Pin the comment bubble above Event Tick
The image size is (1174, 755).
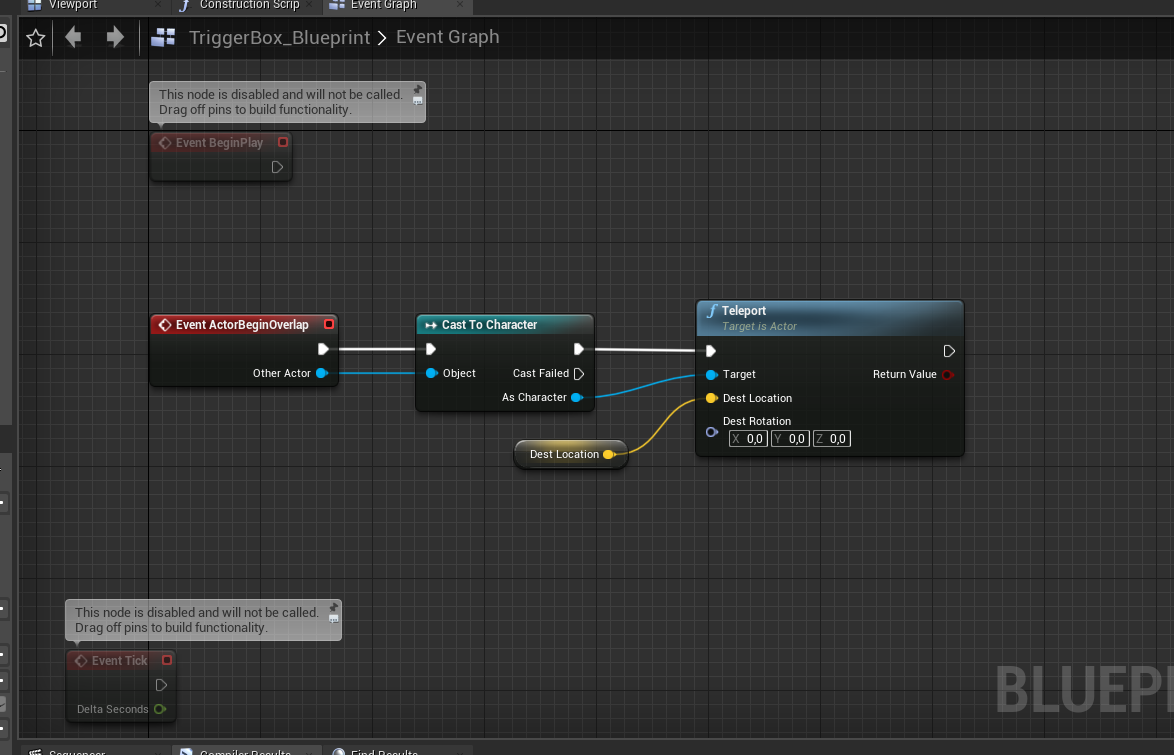(x=334, y=607)
